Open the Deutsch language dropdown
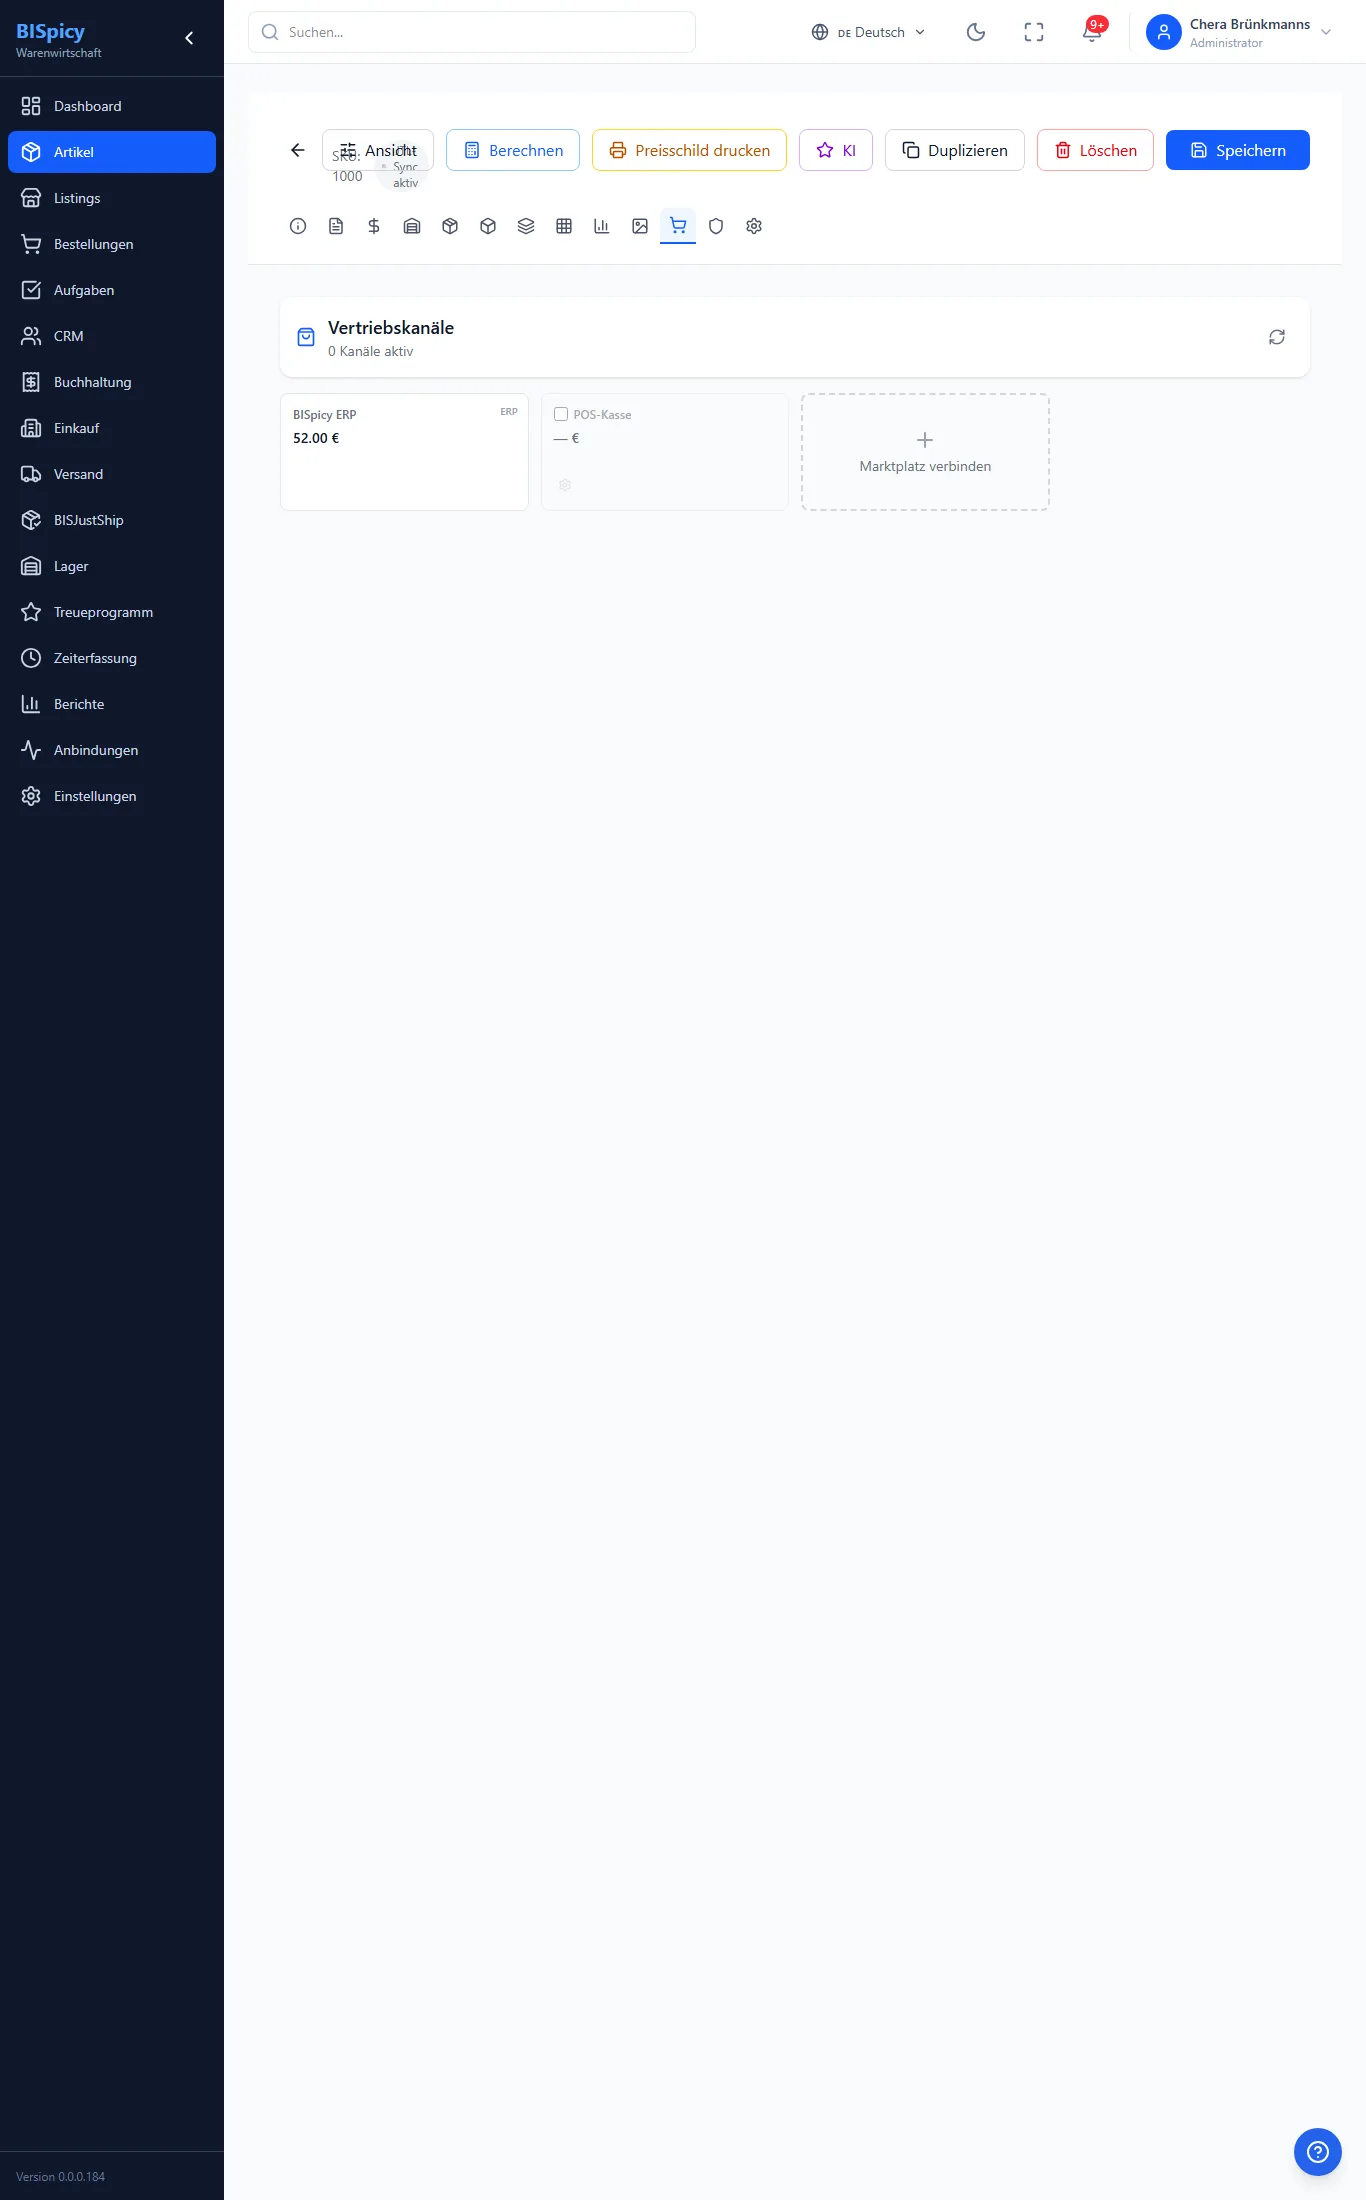This screenshot has width=1366, height=2200. tap(868, 32)
